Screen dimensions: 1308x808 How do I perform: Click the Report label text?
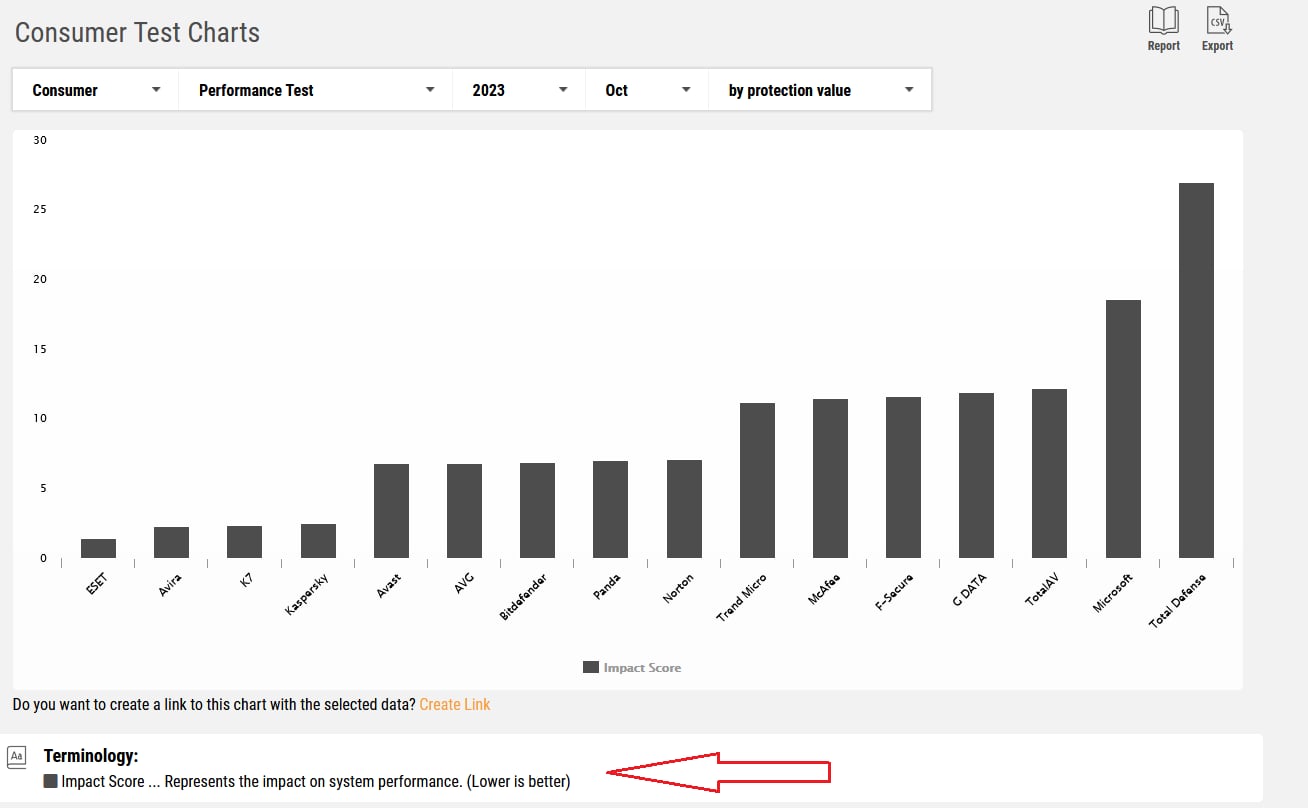[x=1164, y=46]
